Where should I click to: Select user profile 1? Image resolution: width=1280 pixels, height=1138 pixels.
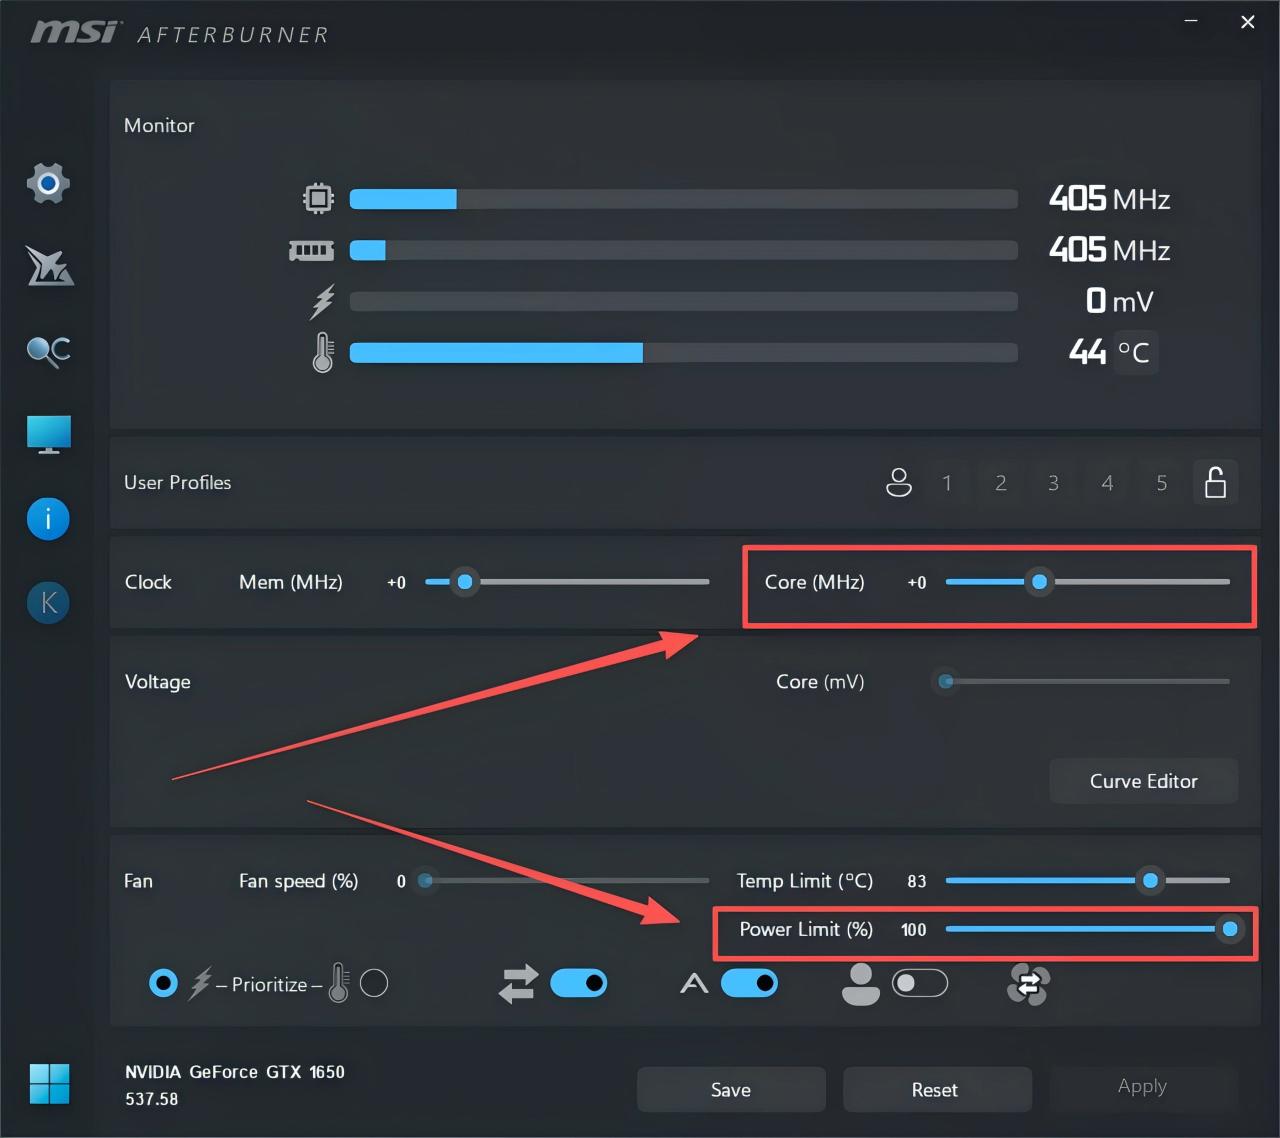(x=947, y=483)
